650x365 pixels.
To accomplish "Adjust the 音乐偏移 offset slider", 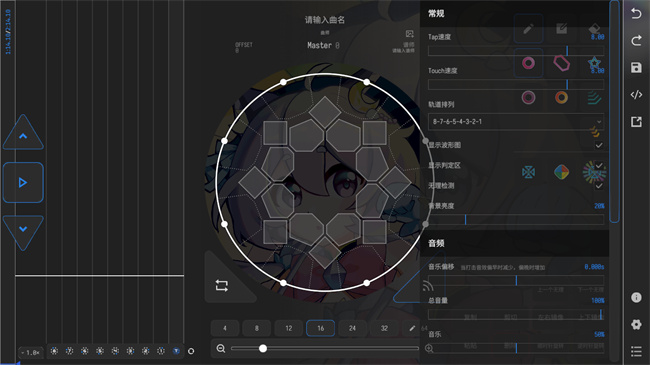I will [x=516, y=280].
